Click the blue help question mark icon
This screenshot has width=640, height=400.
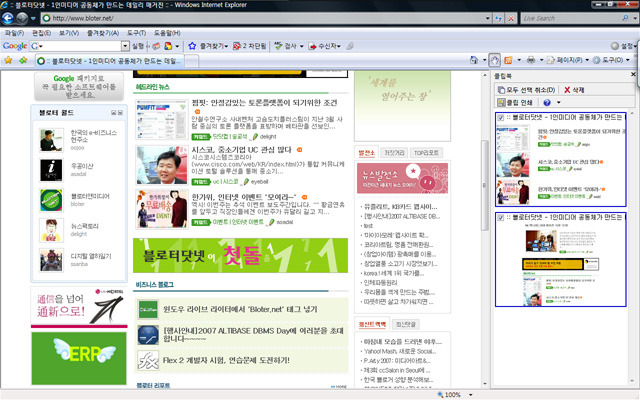click(547, 102)
